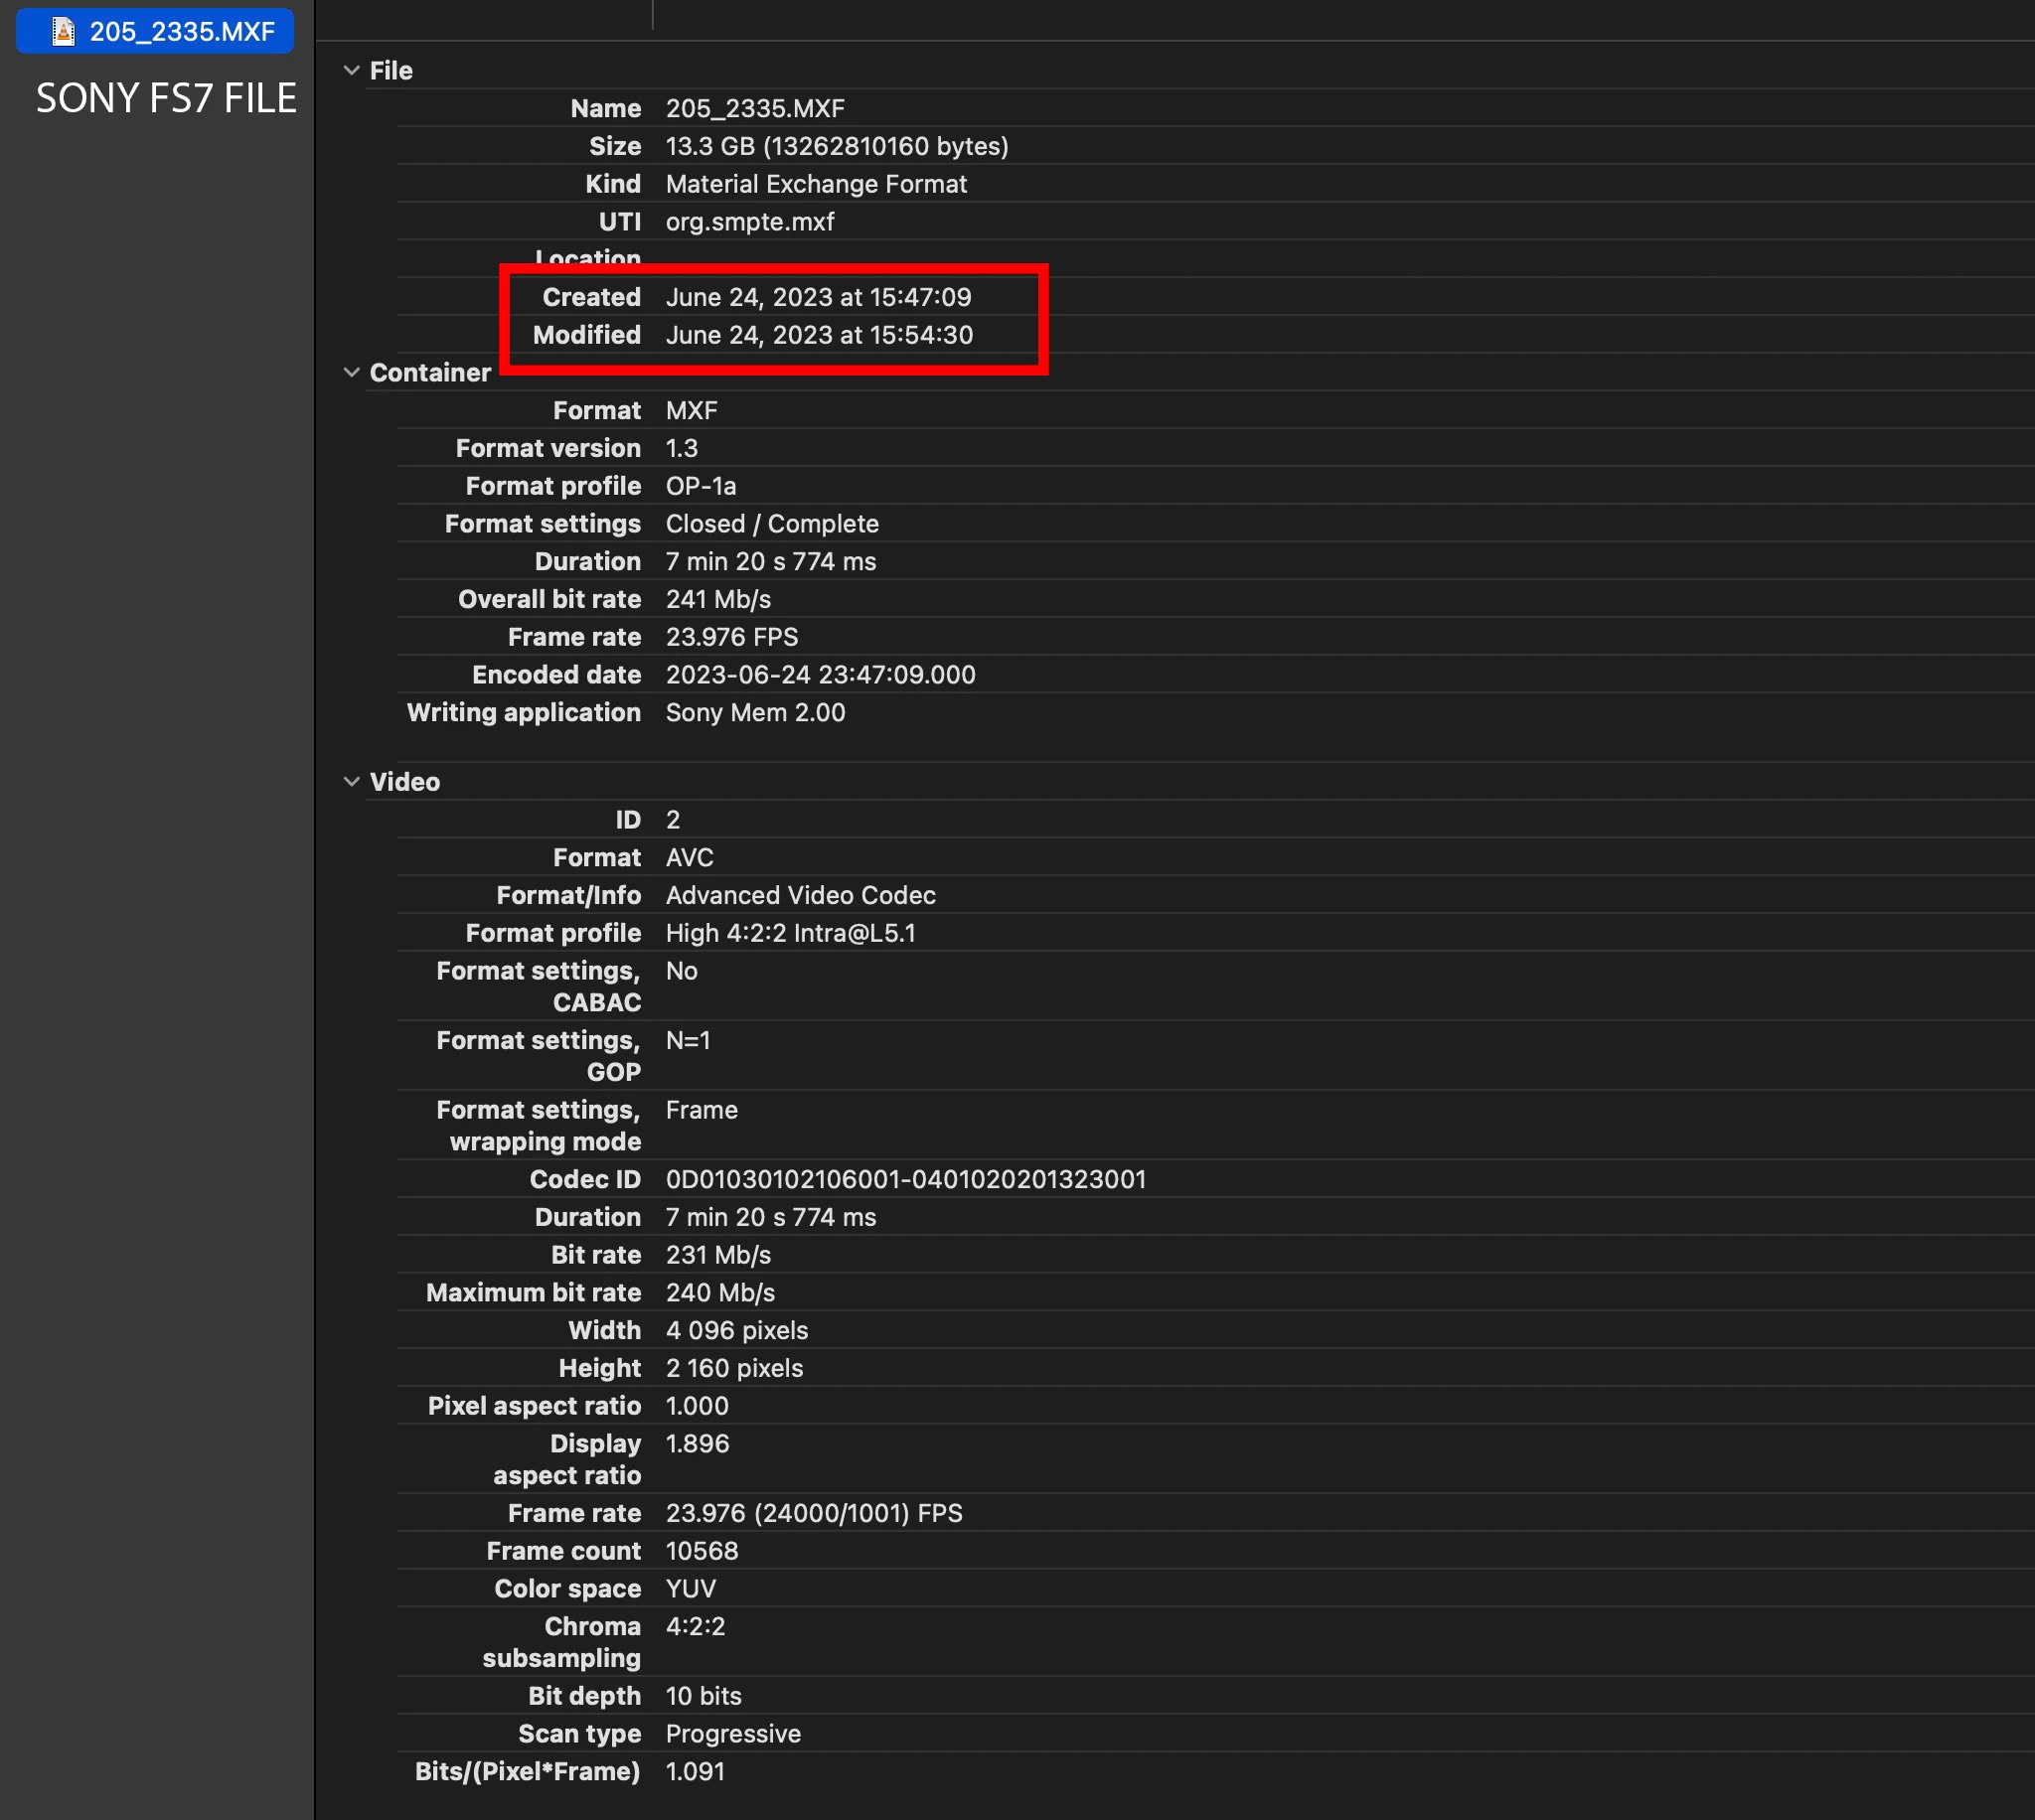The image size is (2035, 1820).
Task: Collapse the File section chevron
Action: pyautogui.click(x=351, y=70)
